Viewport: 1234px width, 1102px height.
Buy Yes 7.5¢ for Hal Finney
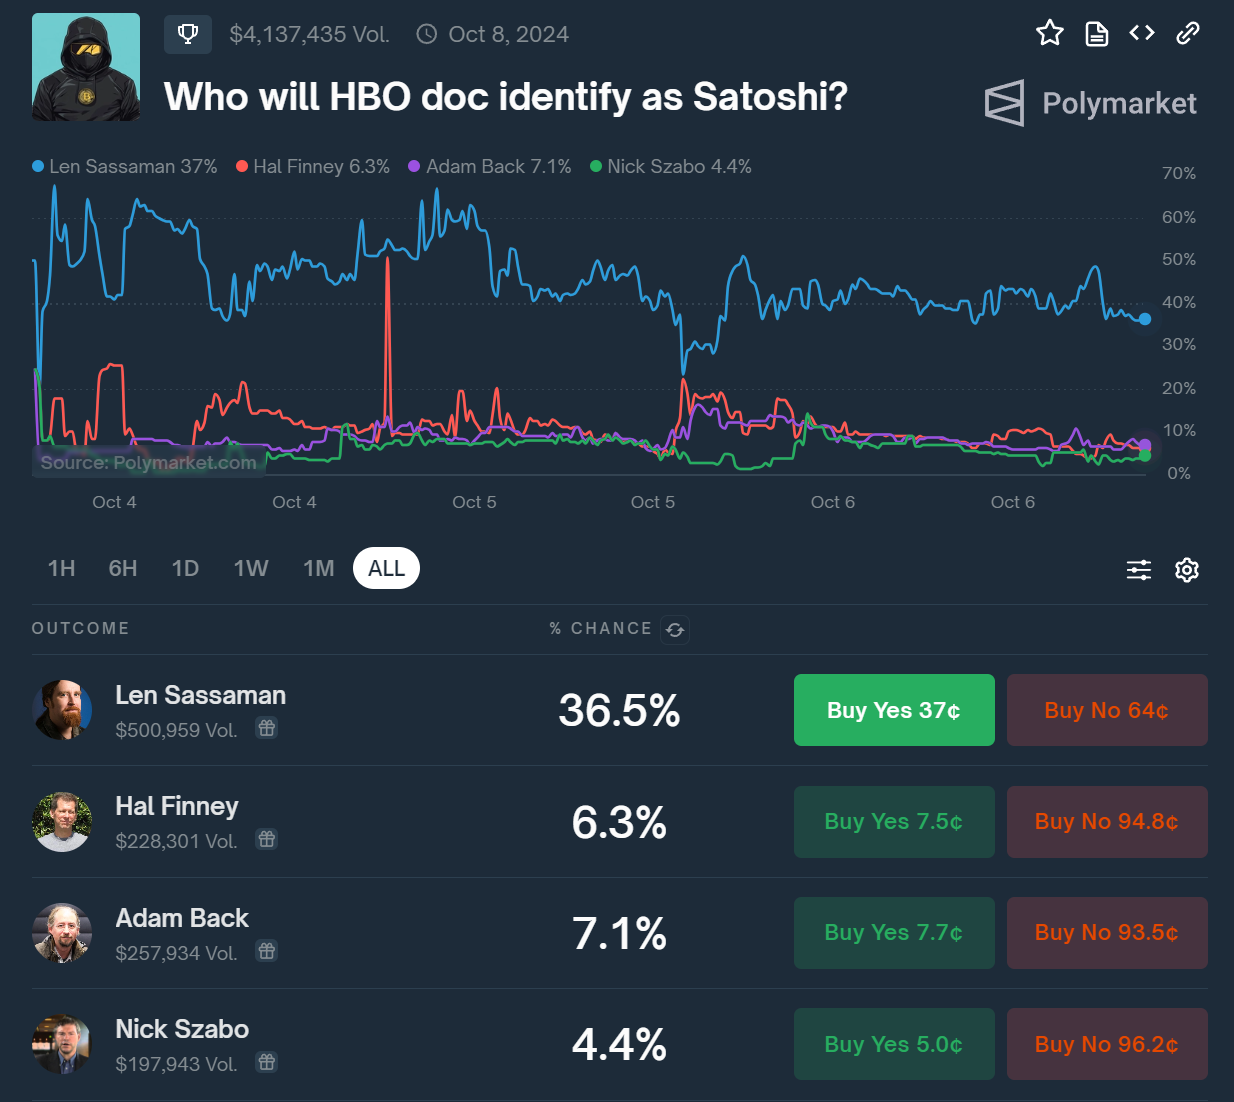[x=894, y=822]
